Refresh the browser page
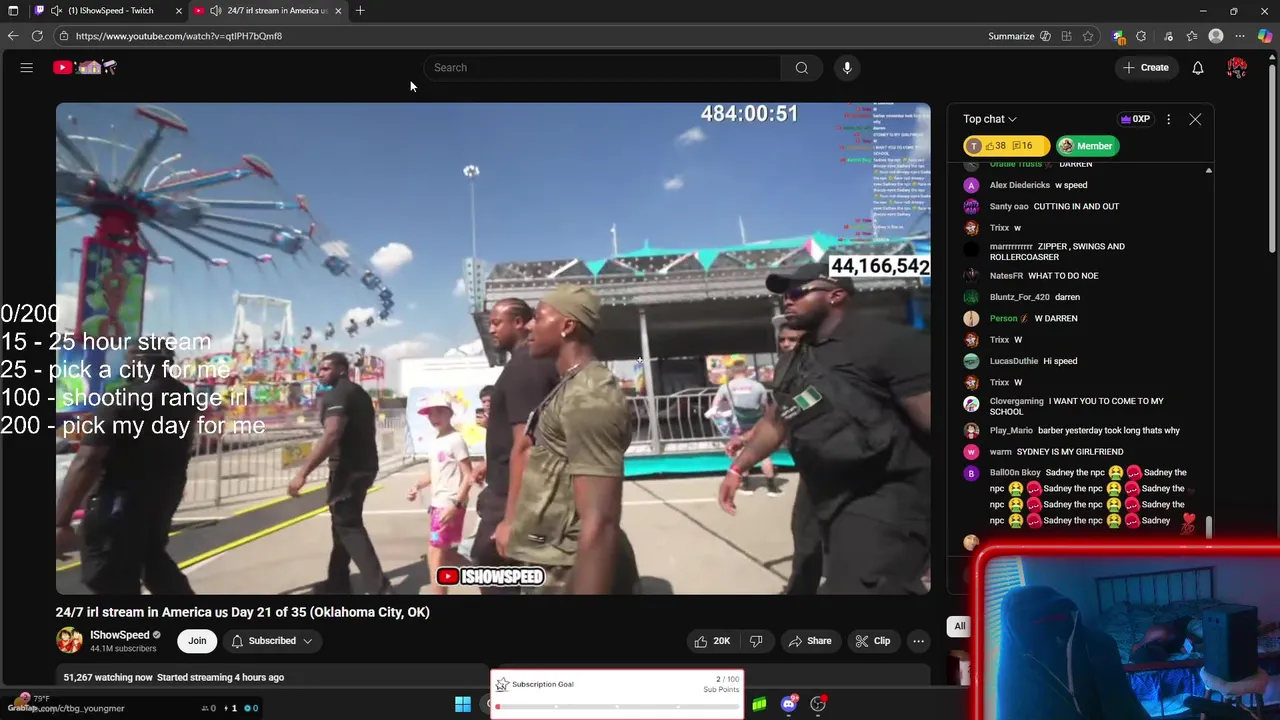This screenshot has height=720, width=1280. click(x=37, y=36)
